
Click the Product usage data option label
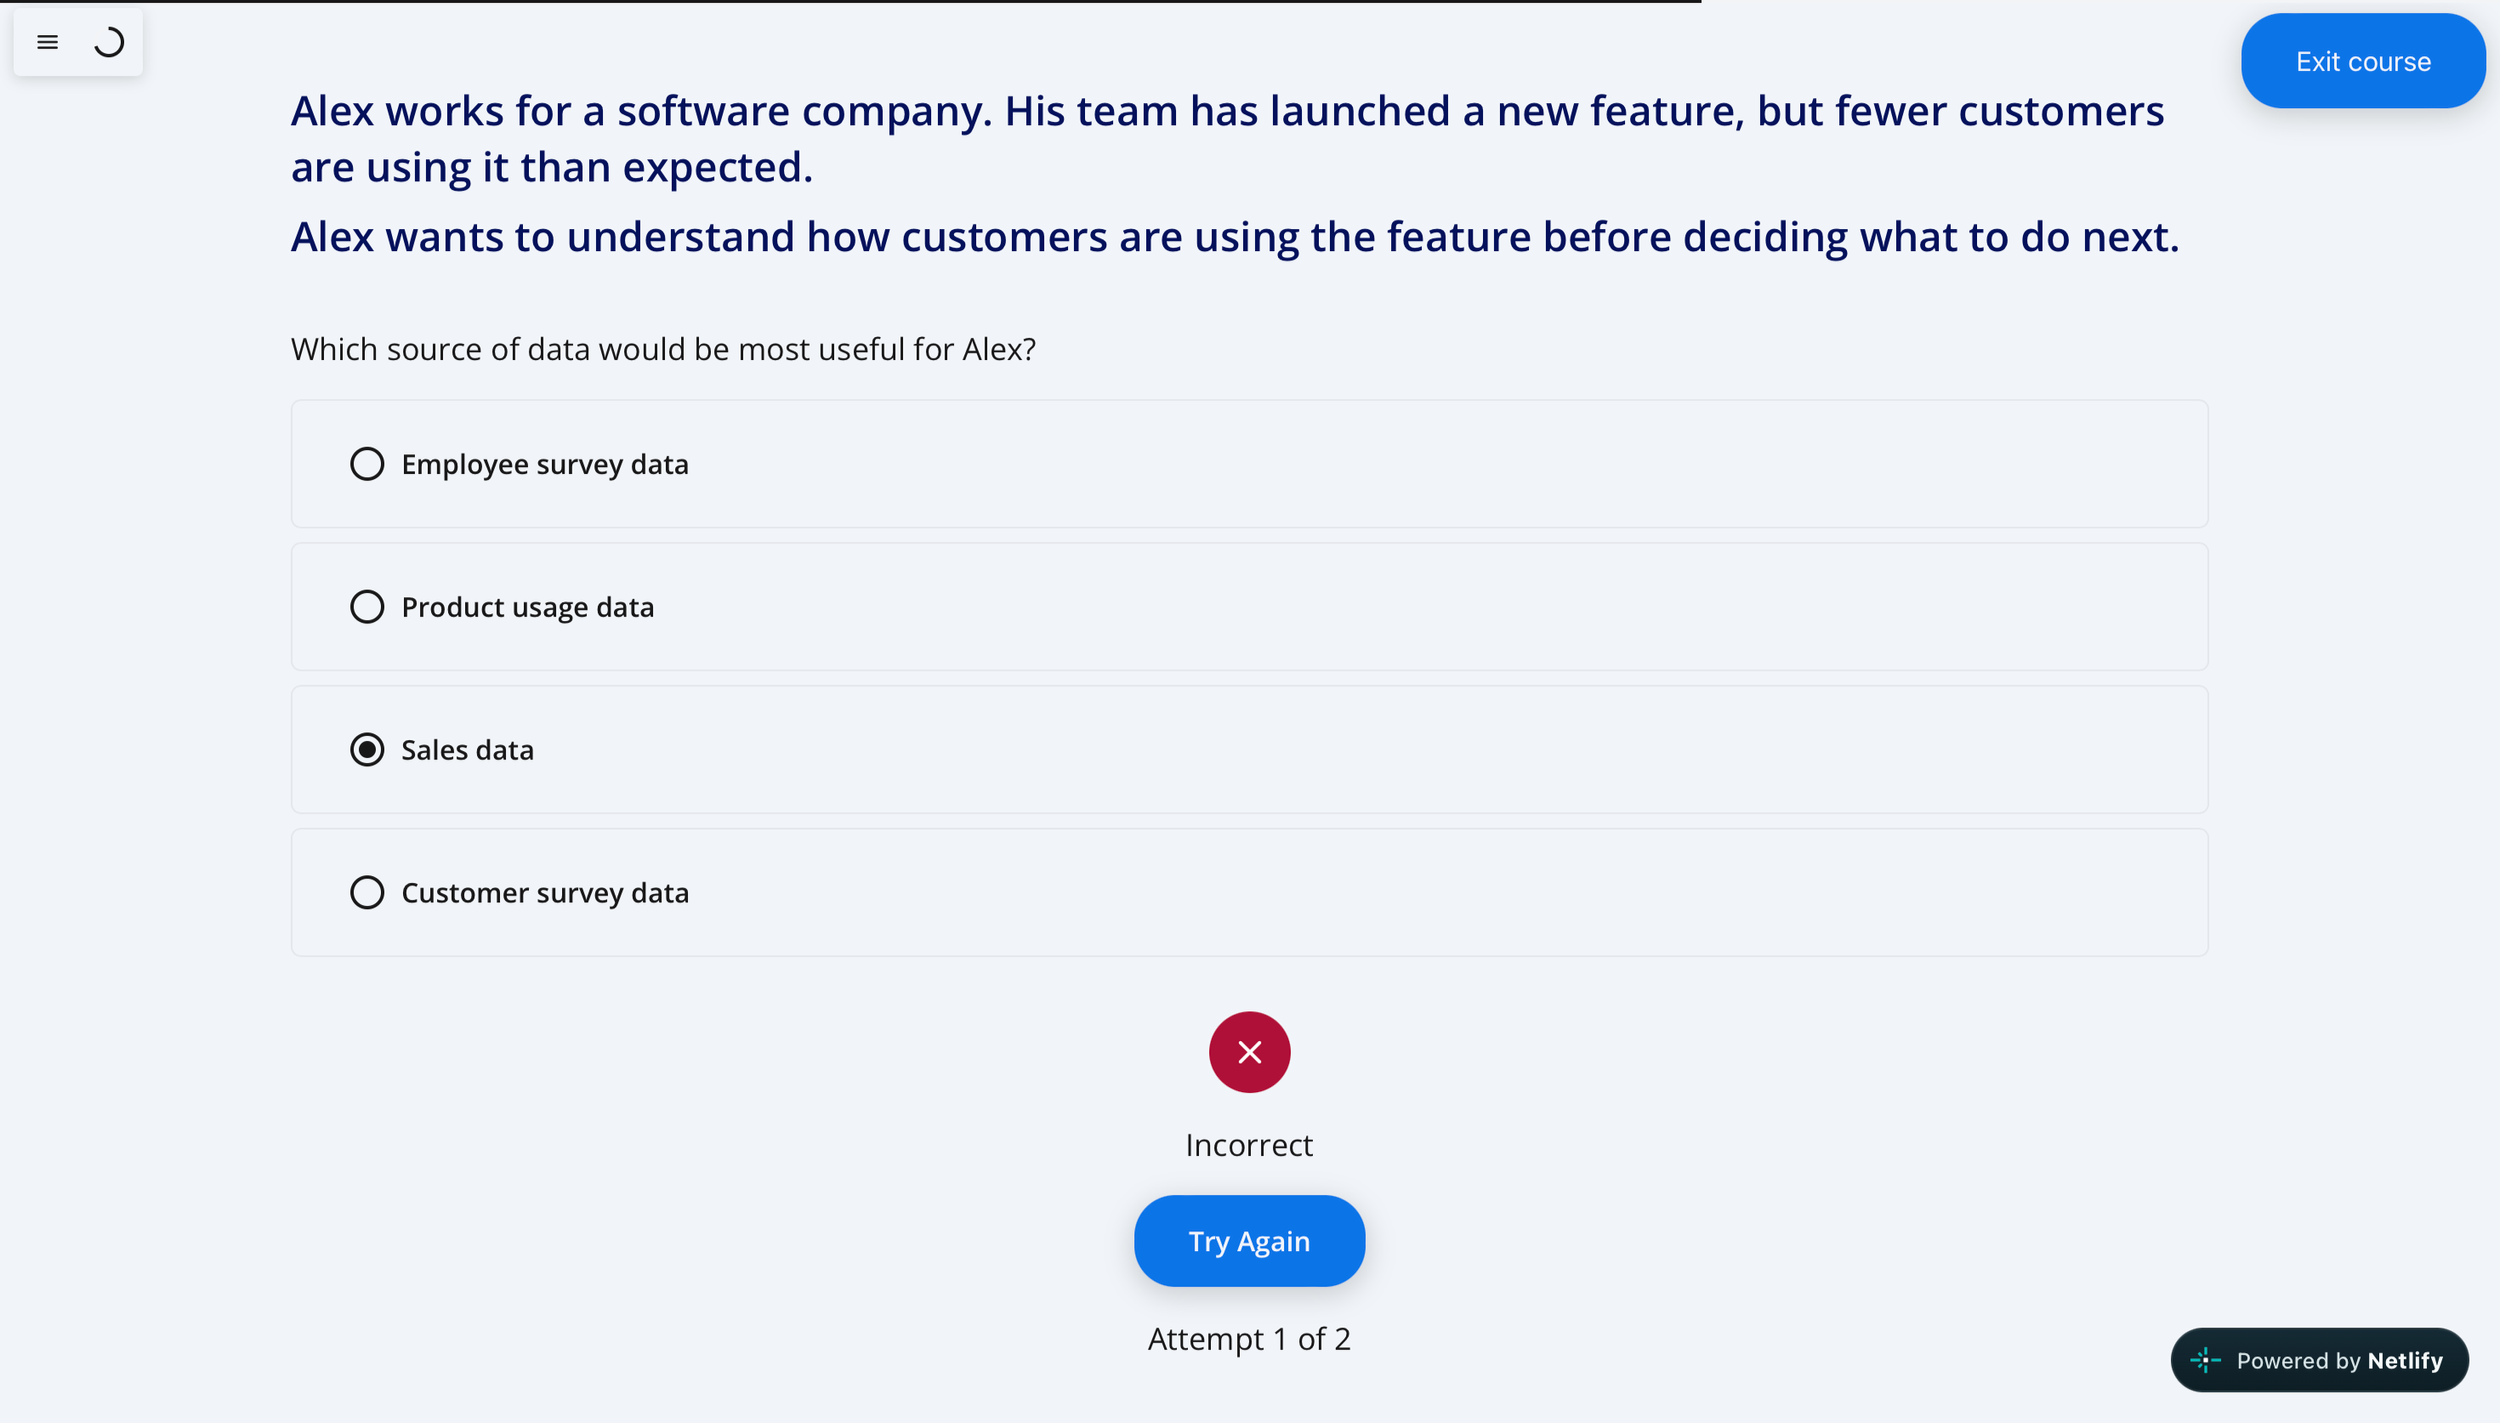(x=528, y=607)
